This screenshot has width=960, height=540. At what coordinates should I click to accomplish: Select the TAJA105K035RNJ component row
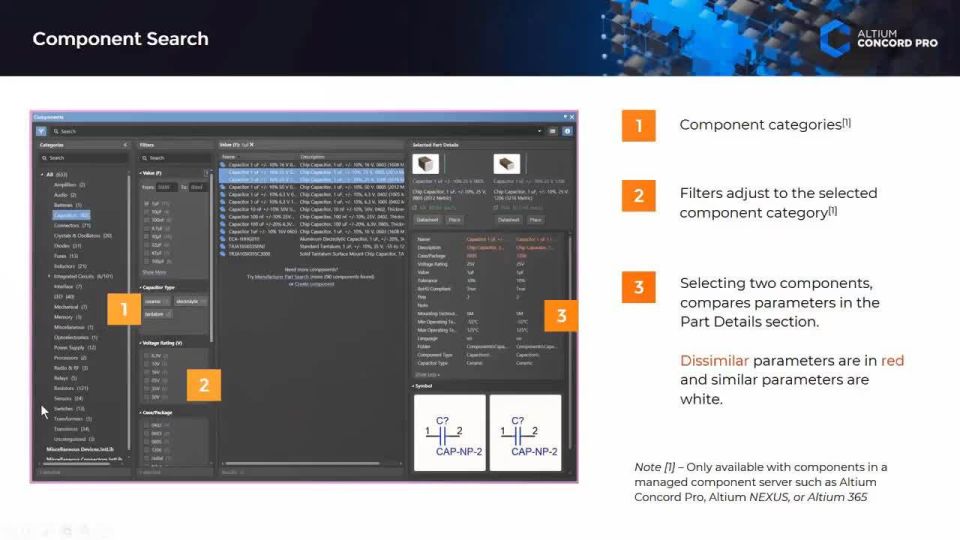tap(312, 246)
